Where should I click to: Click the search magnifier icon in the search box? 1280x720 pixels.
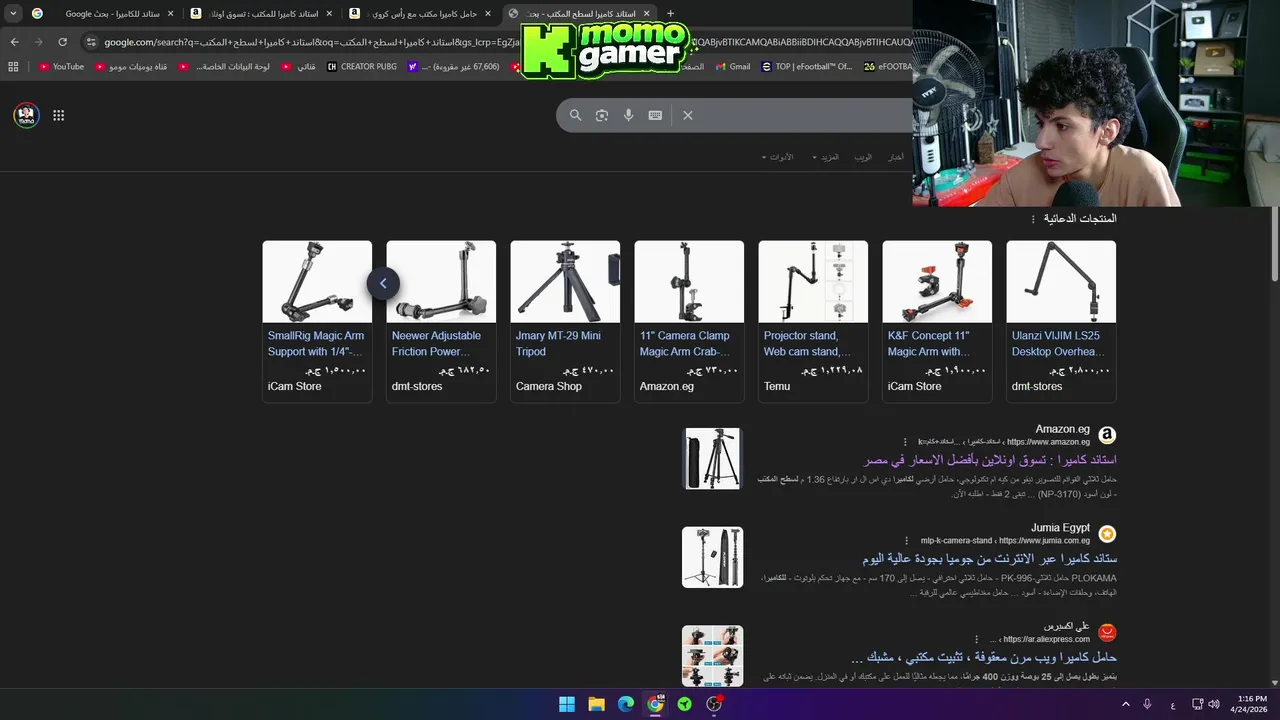tap(575, 115)
